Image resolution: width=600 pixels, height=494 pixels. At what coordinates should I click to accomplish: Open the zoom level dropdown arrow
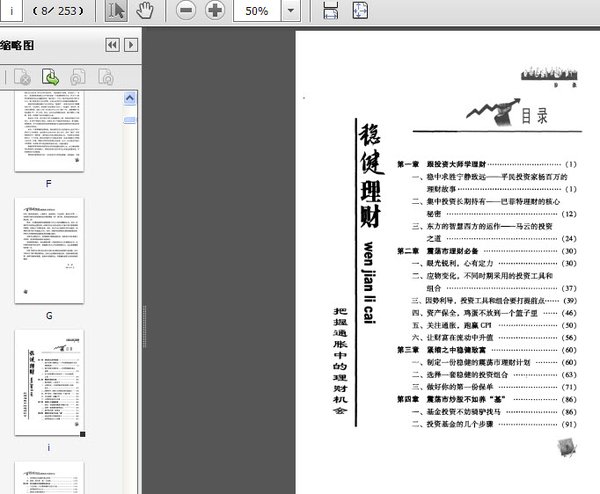point(291,11)
